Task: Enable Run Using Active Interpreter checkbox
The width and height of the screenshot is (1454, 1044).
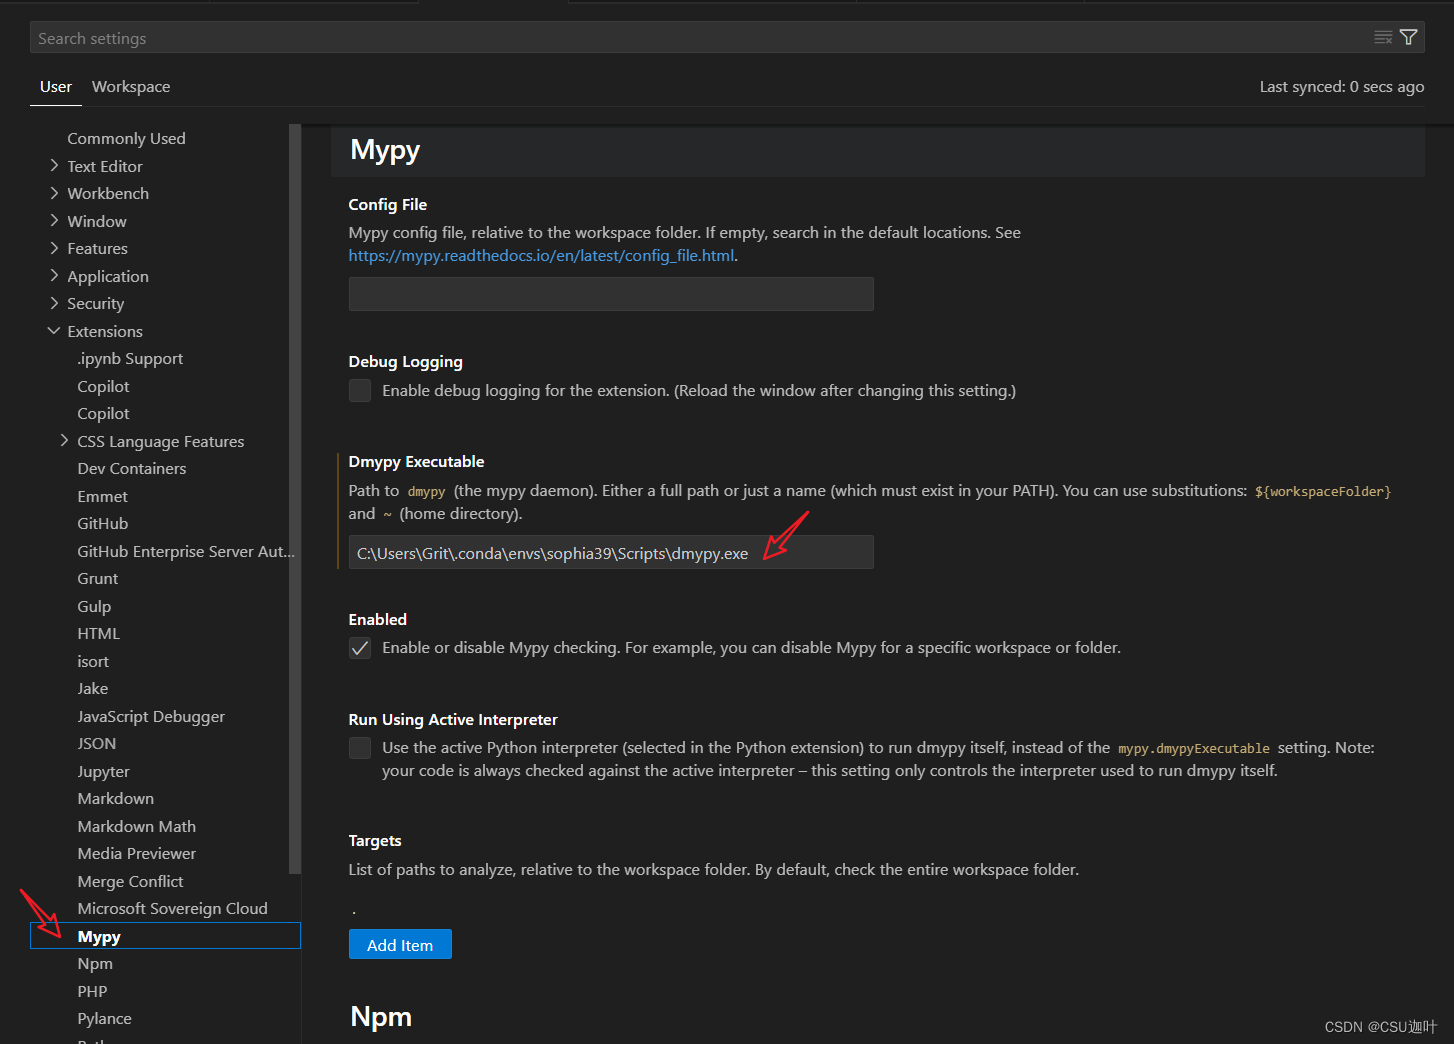Action: (360, 748)
